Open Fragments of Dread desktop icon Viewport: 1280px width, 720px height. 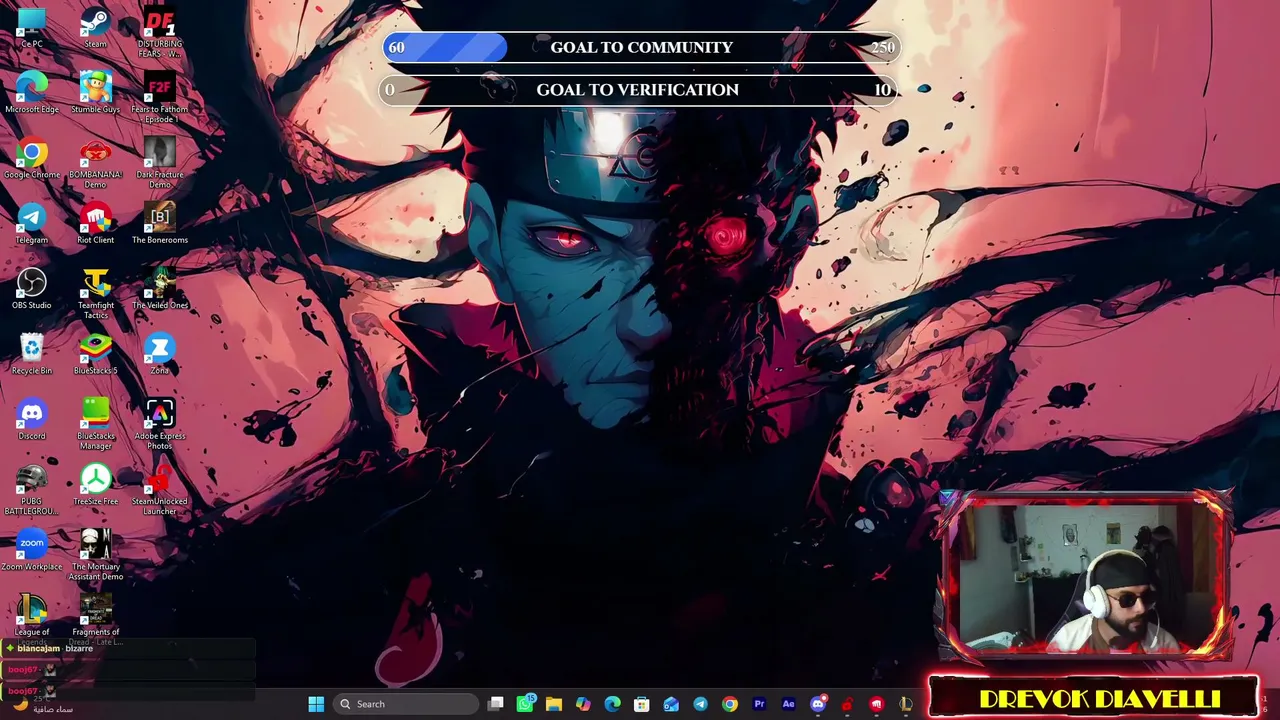pos(95,618)
